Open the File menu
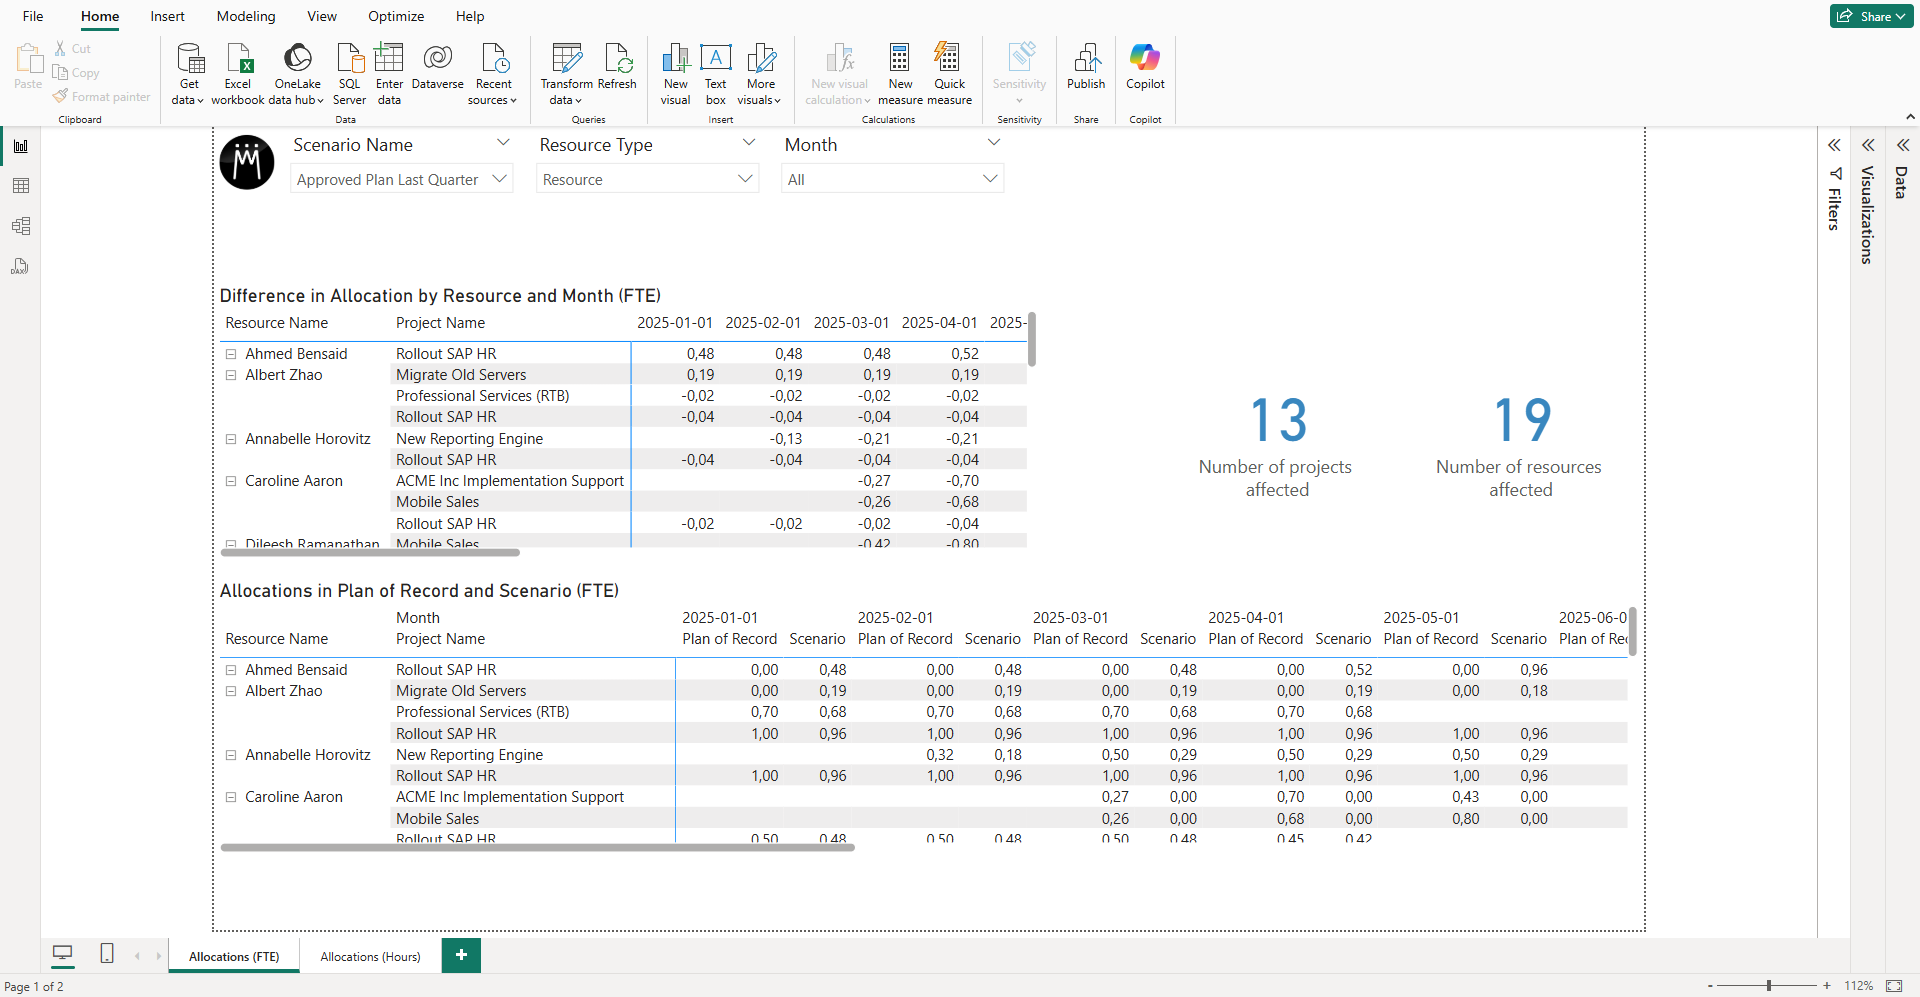Image resolution: width=1920 pixels, height=997 pixels. [x=33, y=16]
